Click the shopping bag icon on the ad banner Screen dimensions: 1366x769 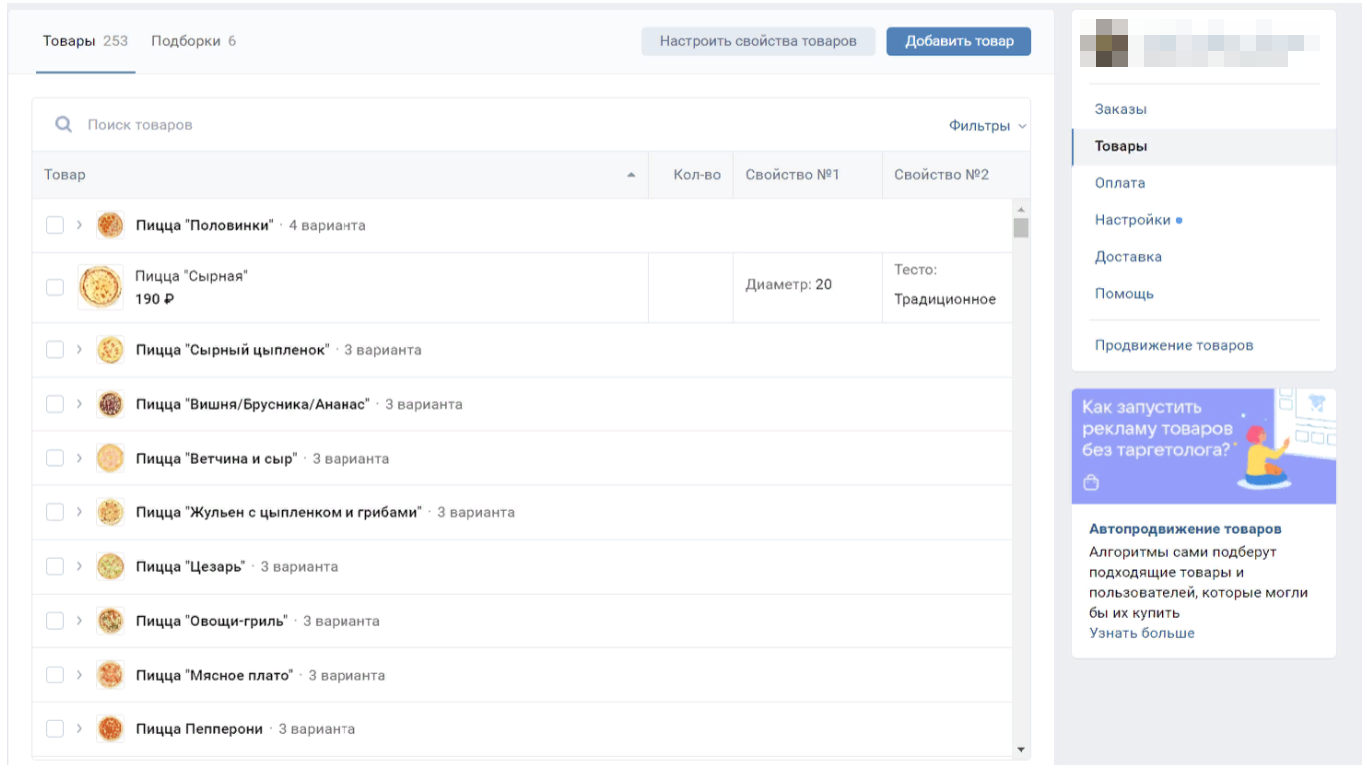click(1091, 483)
